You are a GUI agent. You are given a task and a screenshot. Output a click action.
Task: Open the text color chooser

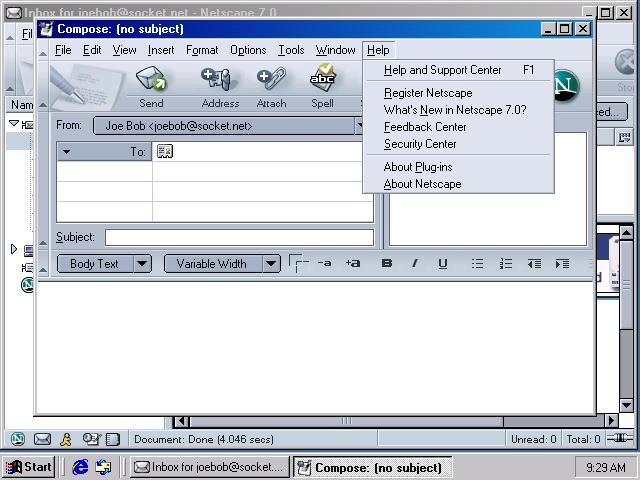click(298, 263)
